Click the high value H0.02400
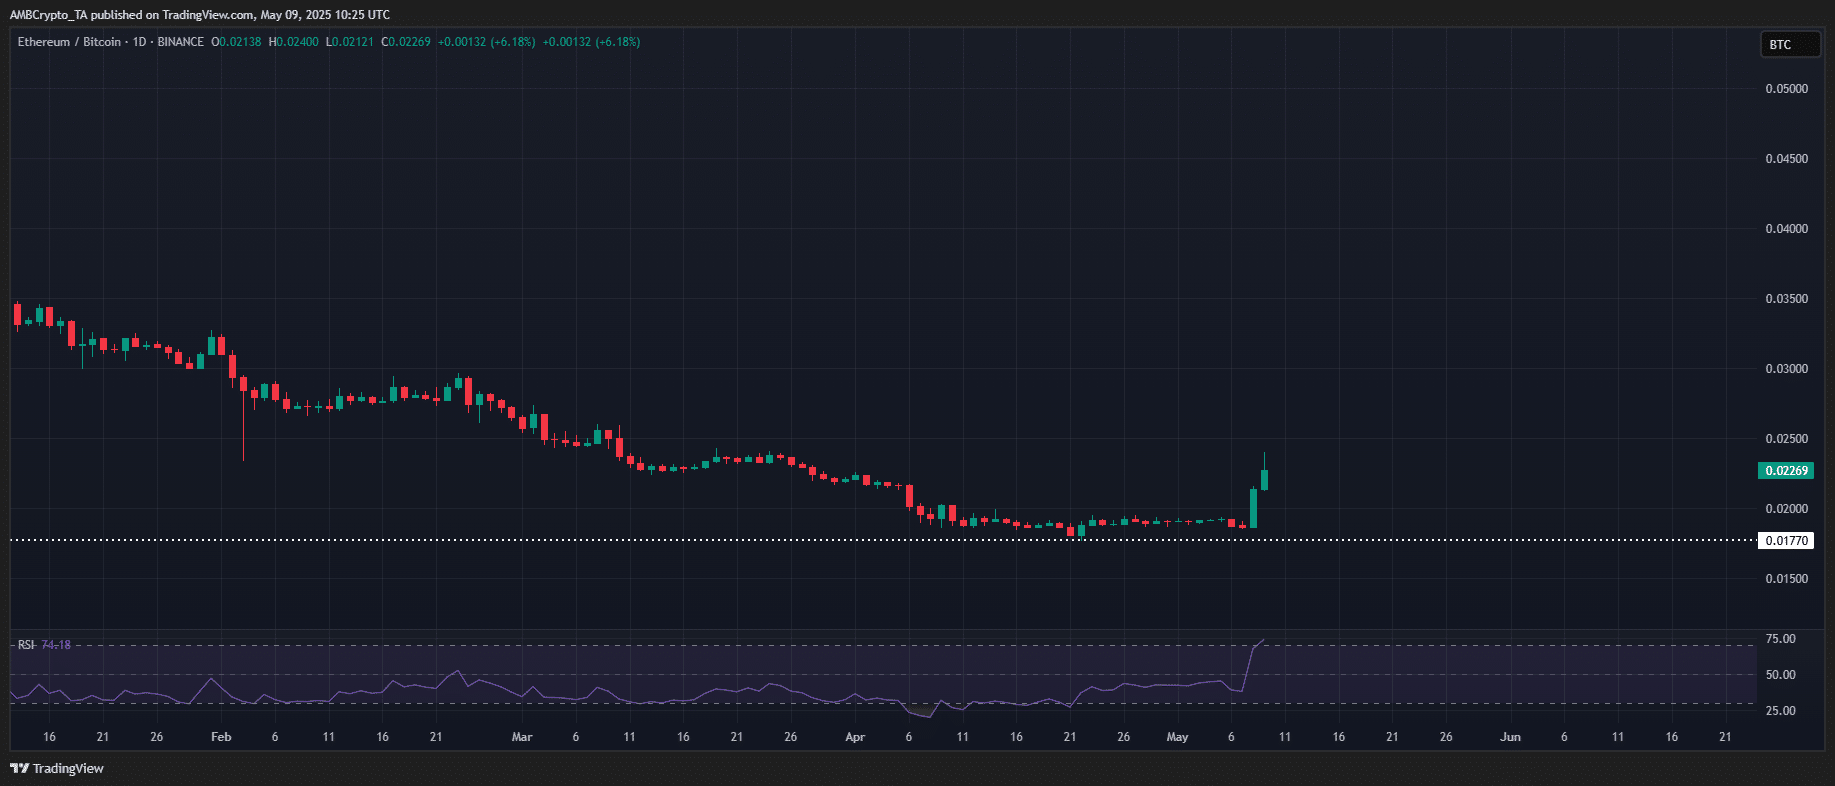 point(293,42)
